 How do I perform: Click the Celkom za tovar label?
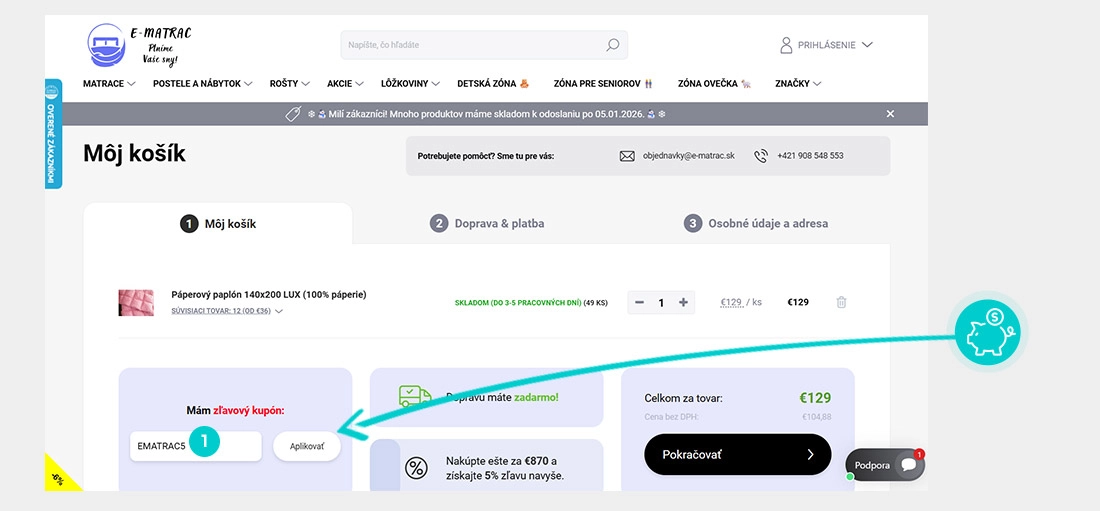click(683, 399)
